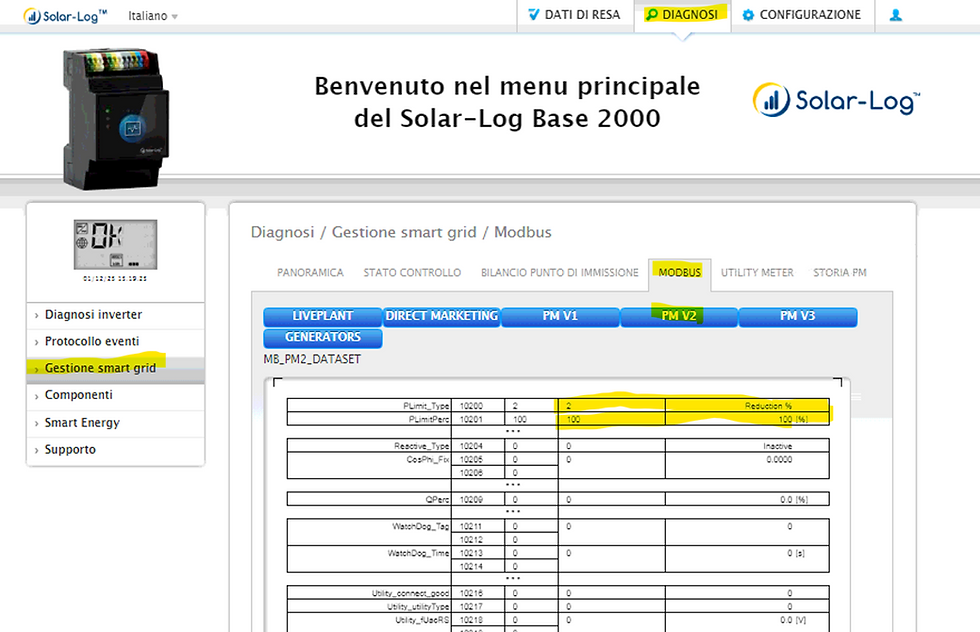Click the Utility_connect_good row label
This screenshot has width=980, height=632.
click(410, 593)
